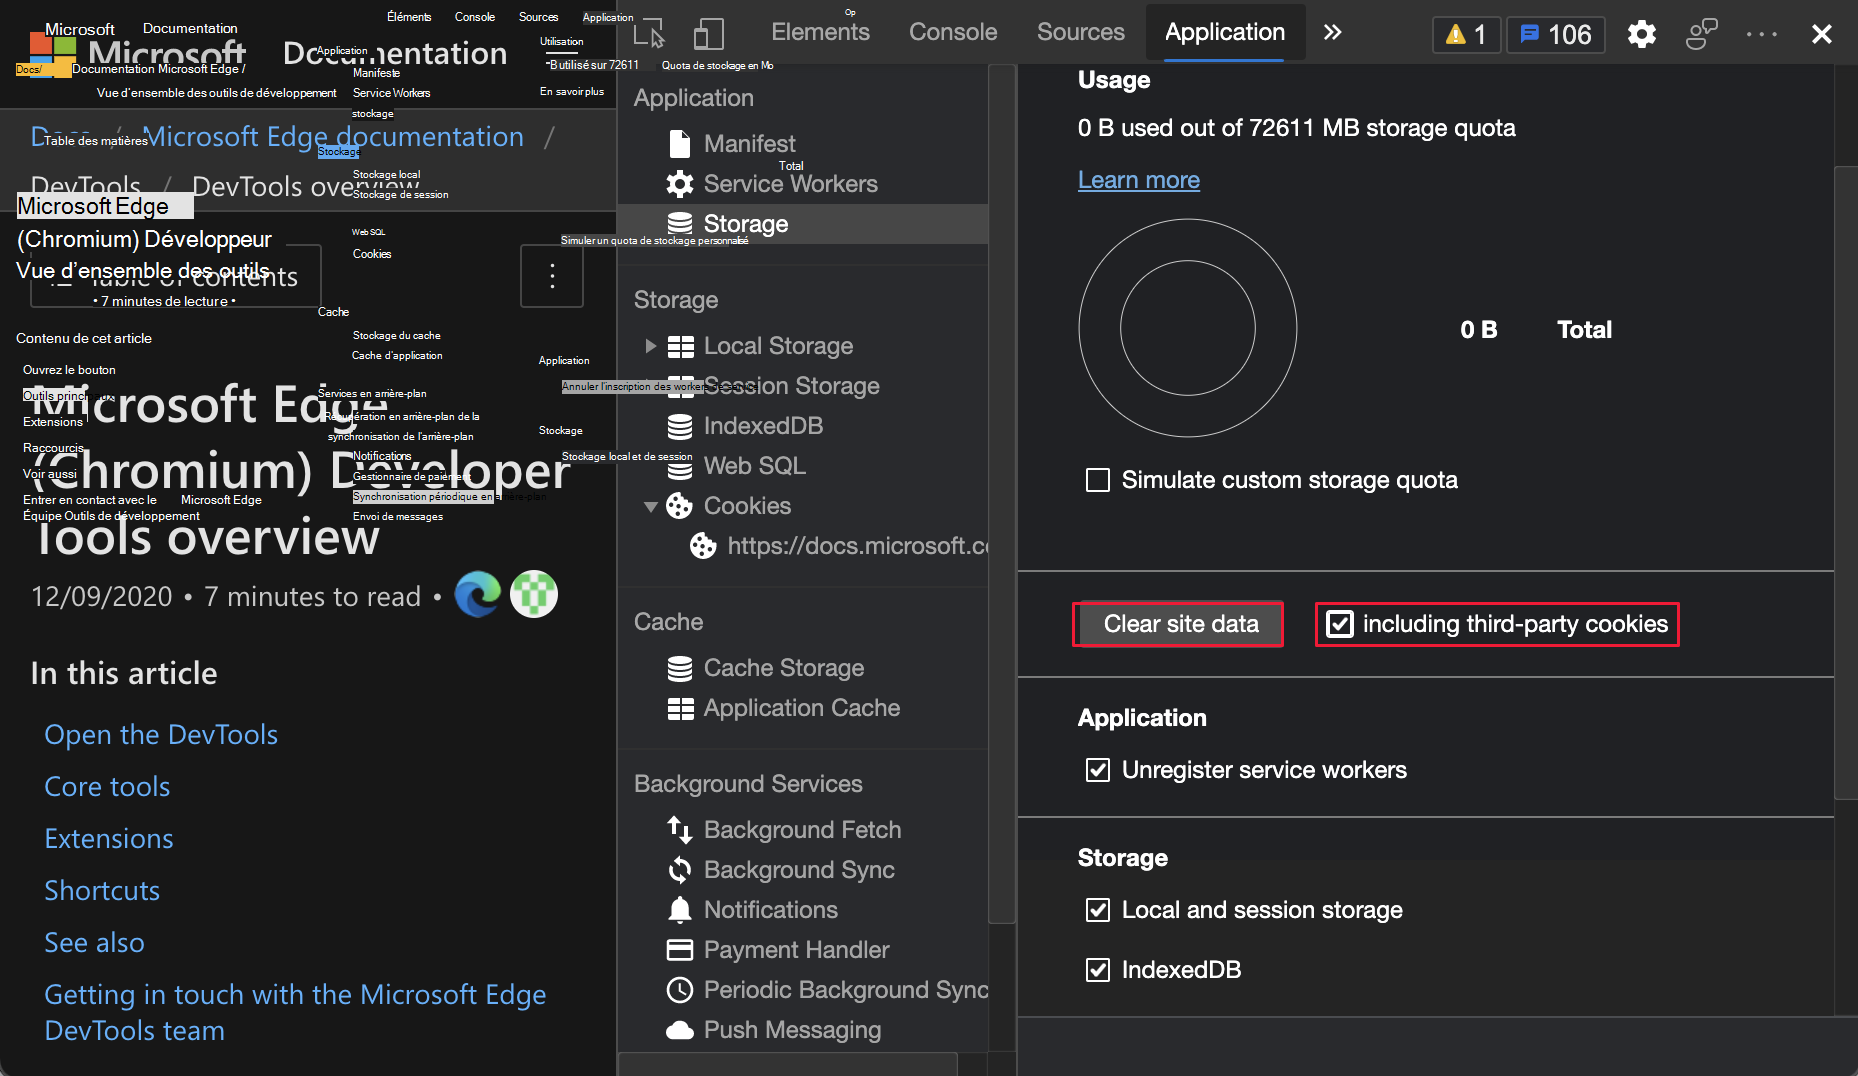Uncheck including third-party cookies
The height and width of the screenshot is (1076, 1858).
pyautogui.click(x=1339, y=624)
